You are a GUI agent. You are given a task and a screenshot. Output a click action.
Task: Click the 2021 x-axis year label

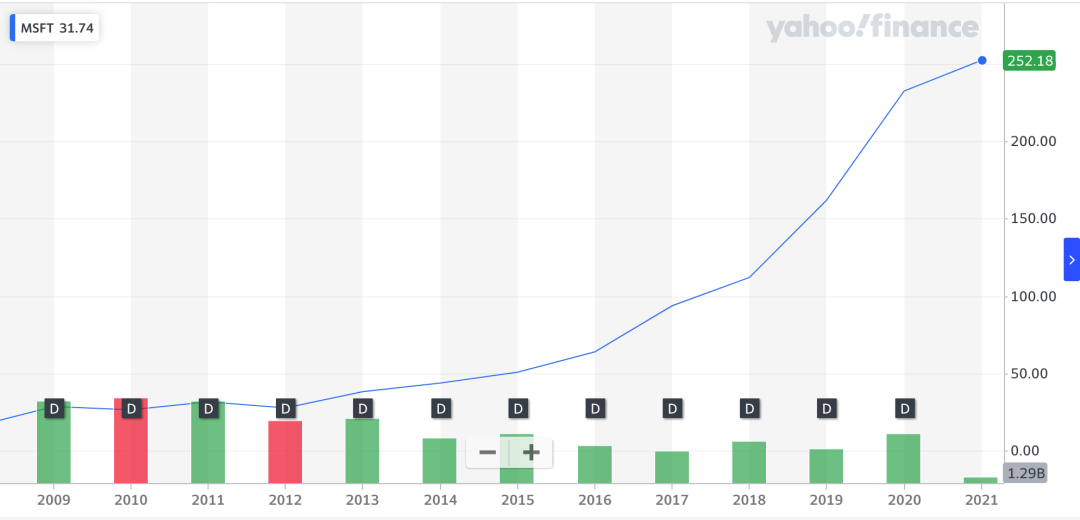[x=981, y=499]
